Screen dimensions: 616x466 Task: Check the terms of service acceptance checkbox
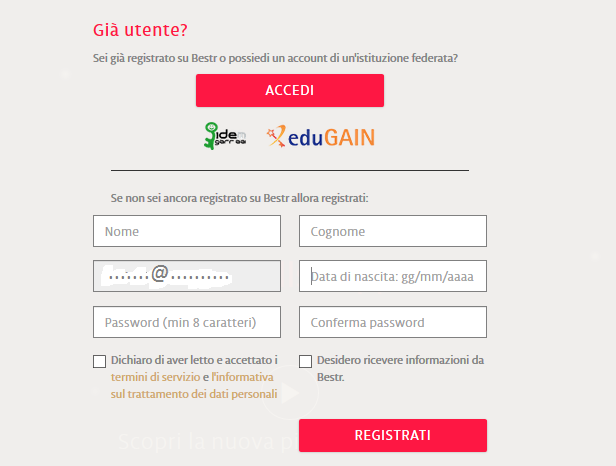click(99, 362)
